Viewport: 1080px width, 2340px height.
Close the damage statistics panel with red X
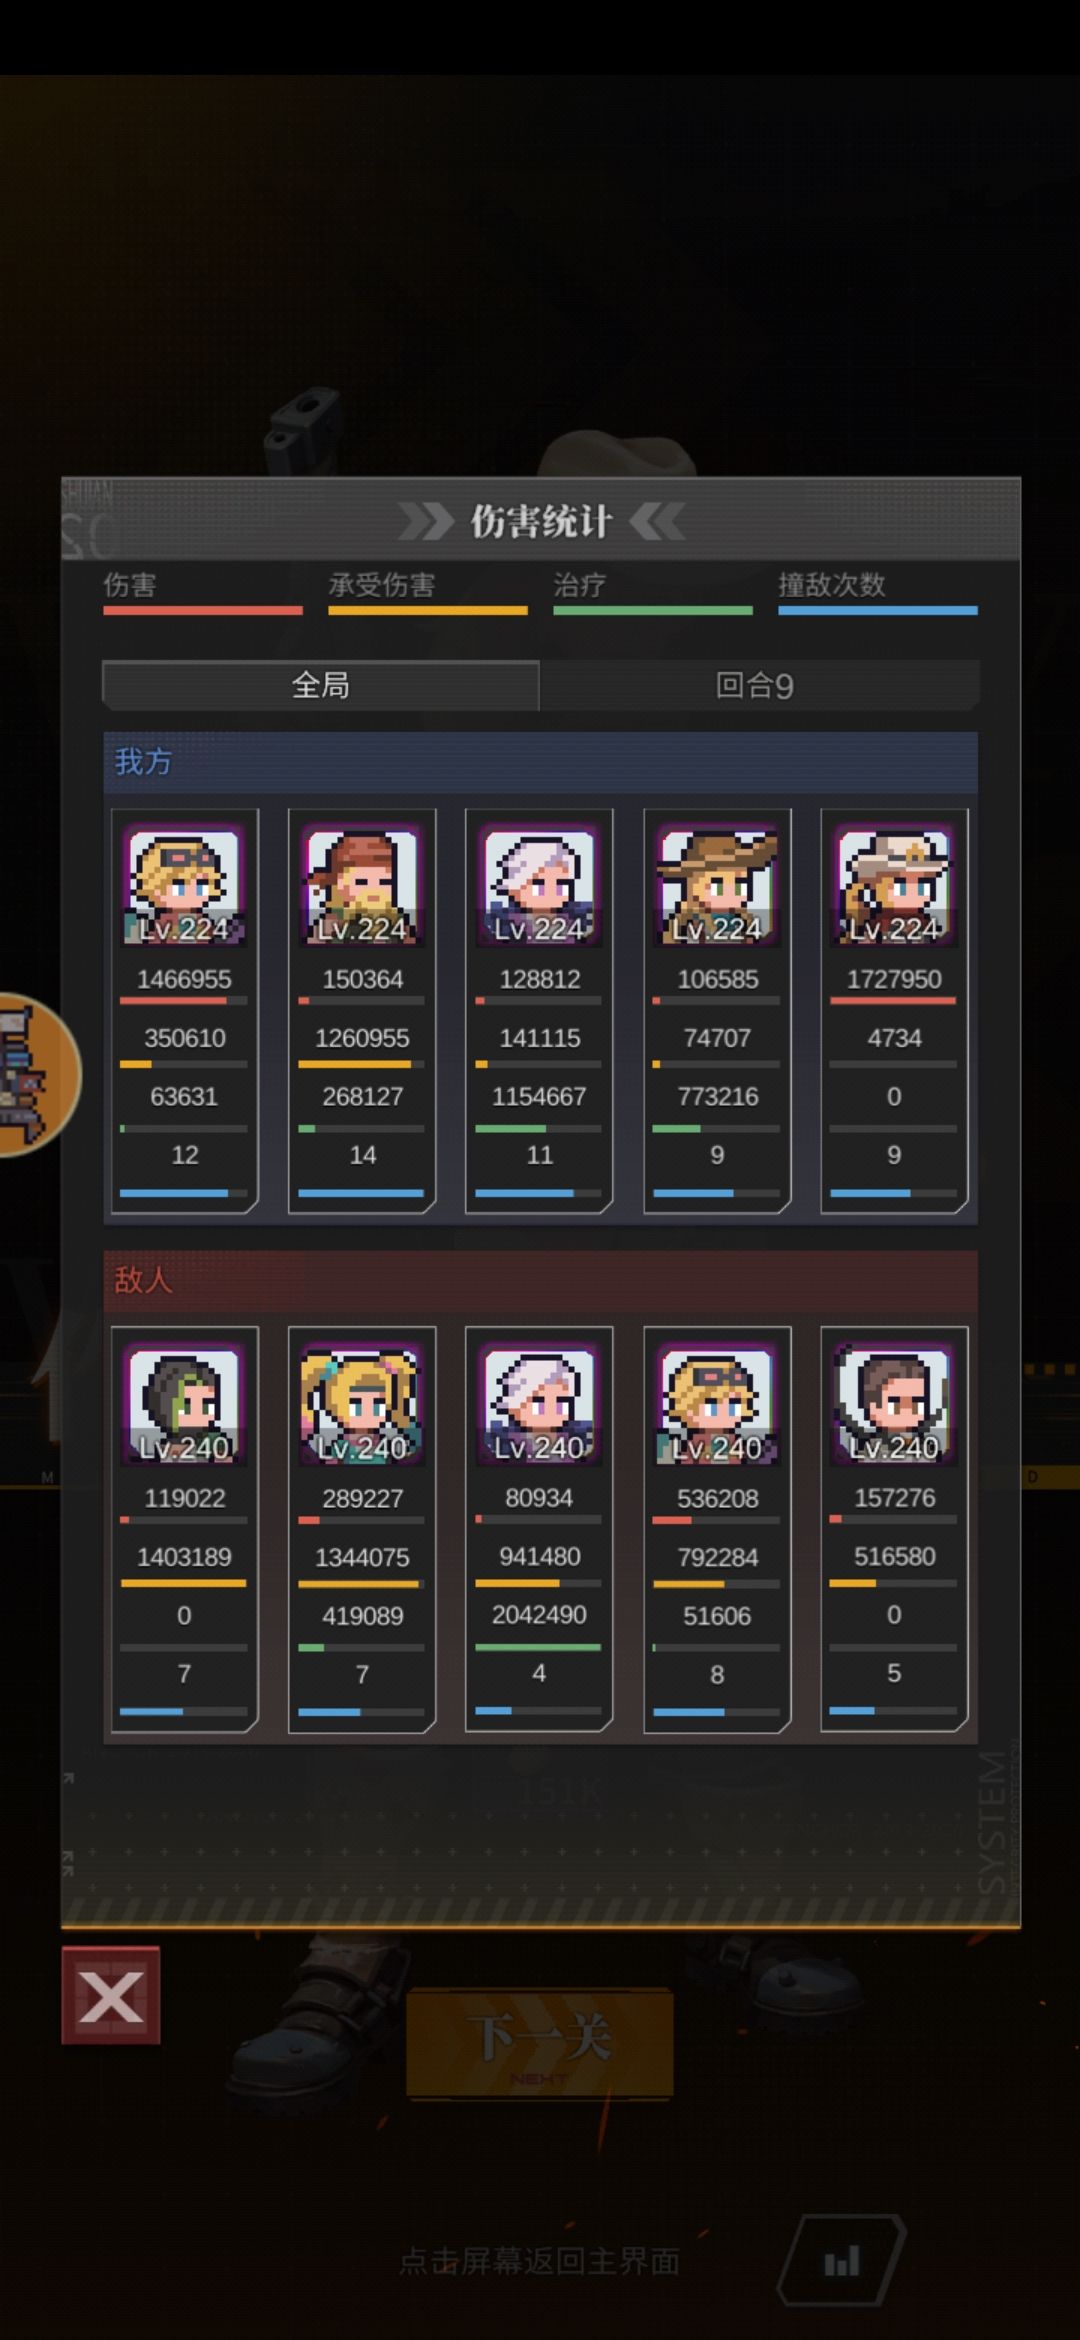click(x=110, y=1995)
